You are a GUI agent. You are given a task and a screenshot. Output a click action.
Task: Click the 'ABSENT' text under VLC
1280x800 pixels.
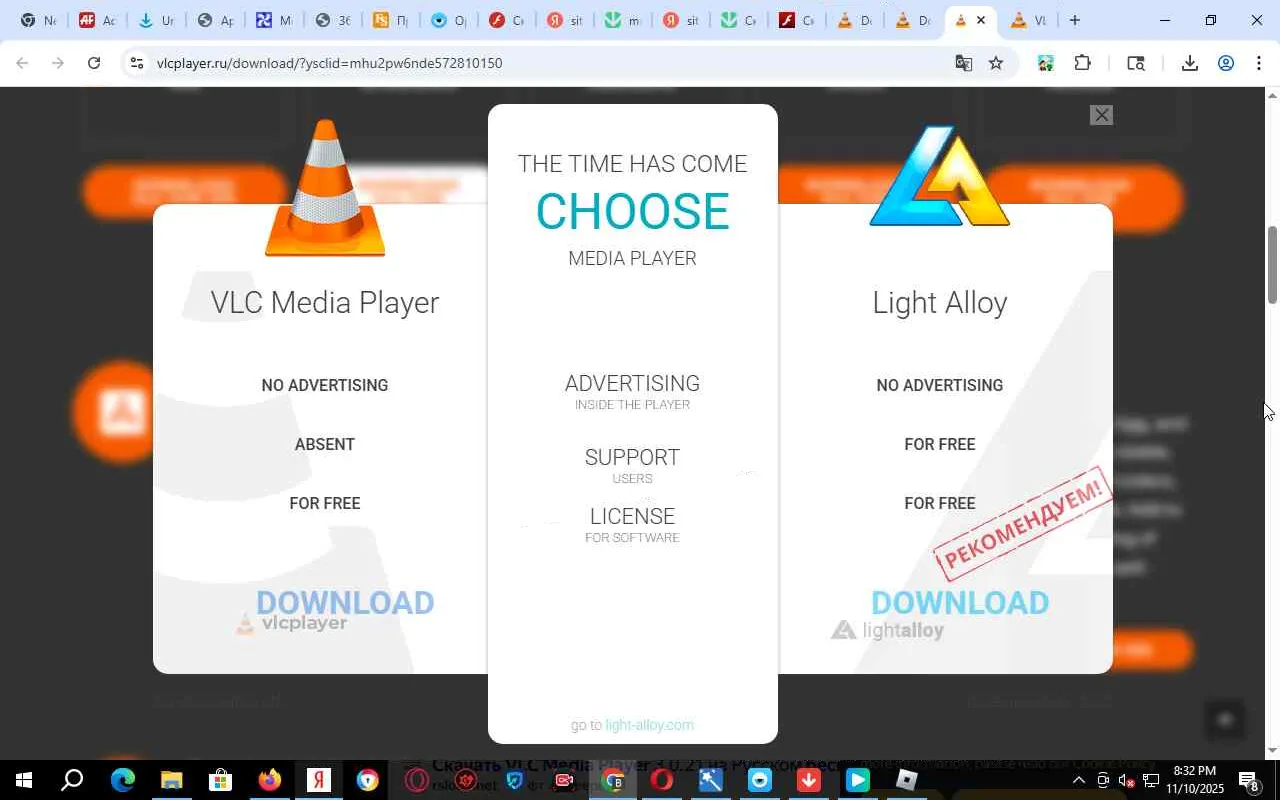click(x=325, y=444)
